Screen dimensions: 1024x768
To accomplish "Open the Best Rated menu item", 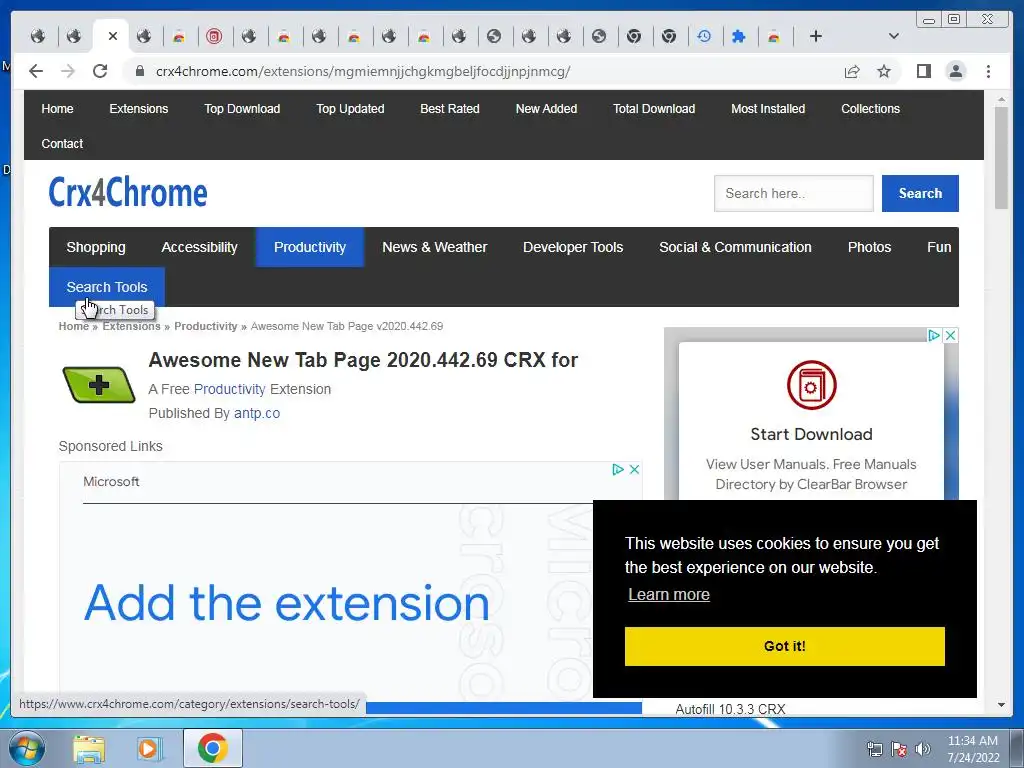I will point(450,108).
